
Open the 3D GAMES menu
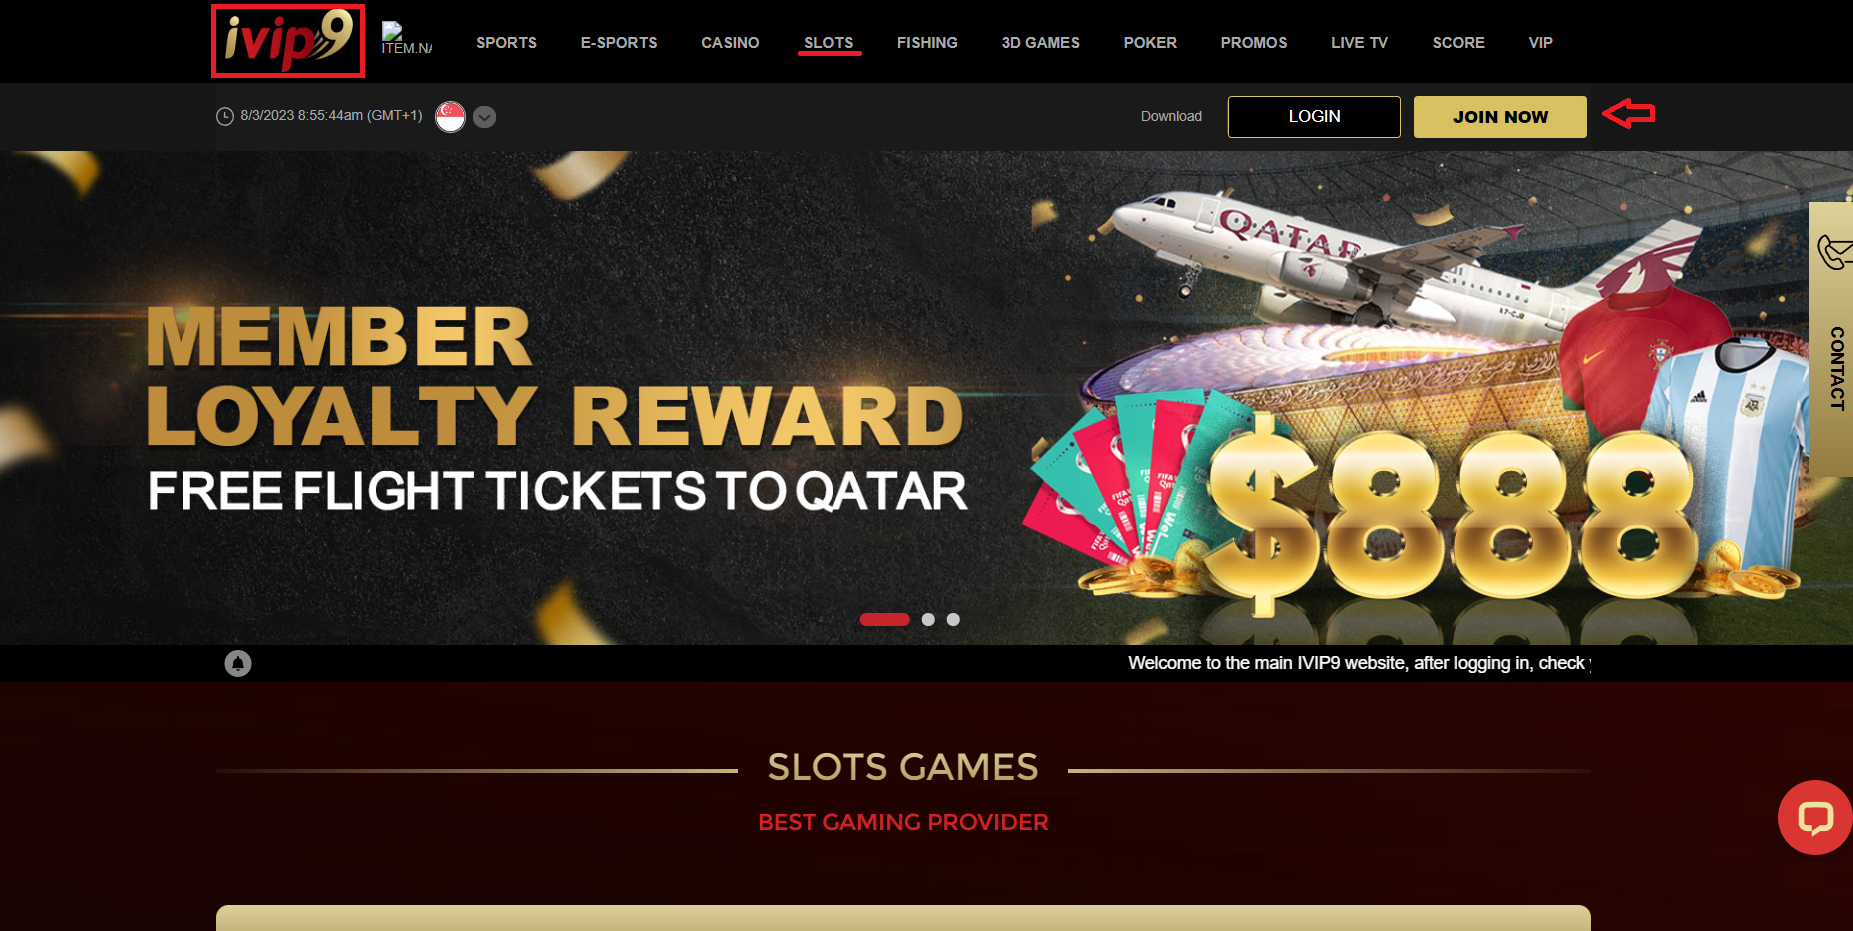[x=1041, y=43]
